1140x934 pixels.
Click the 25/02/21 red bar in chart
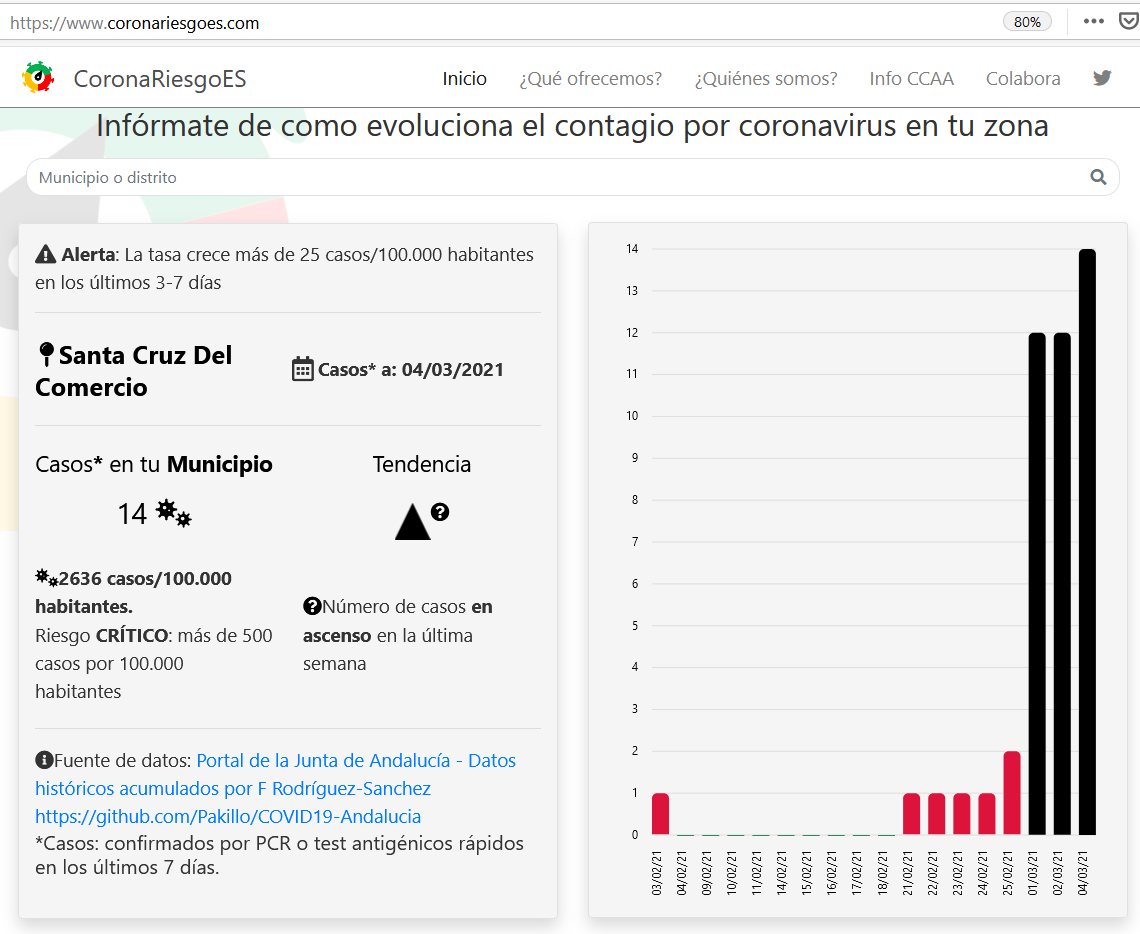pyautogui.click(x=1011, y=793)
